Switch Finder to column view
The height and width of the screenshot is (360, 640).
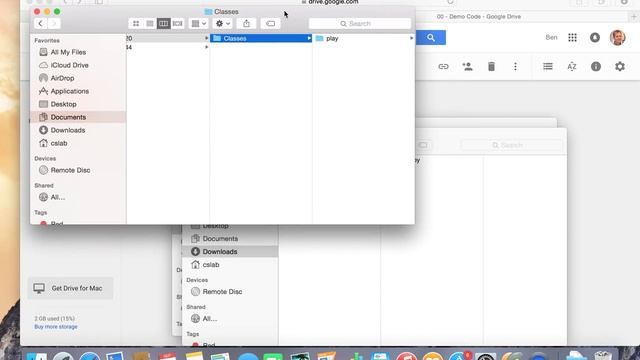click(163, 24)
